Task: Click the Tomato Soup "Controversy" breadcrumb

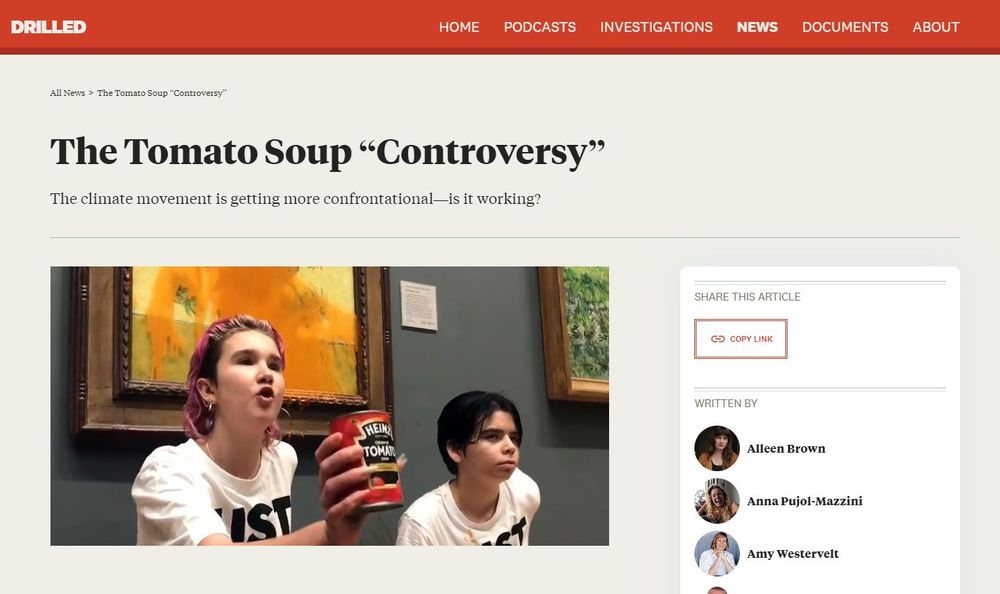Action: click(x=162, y=93)
